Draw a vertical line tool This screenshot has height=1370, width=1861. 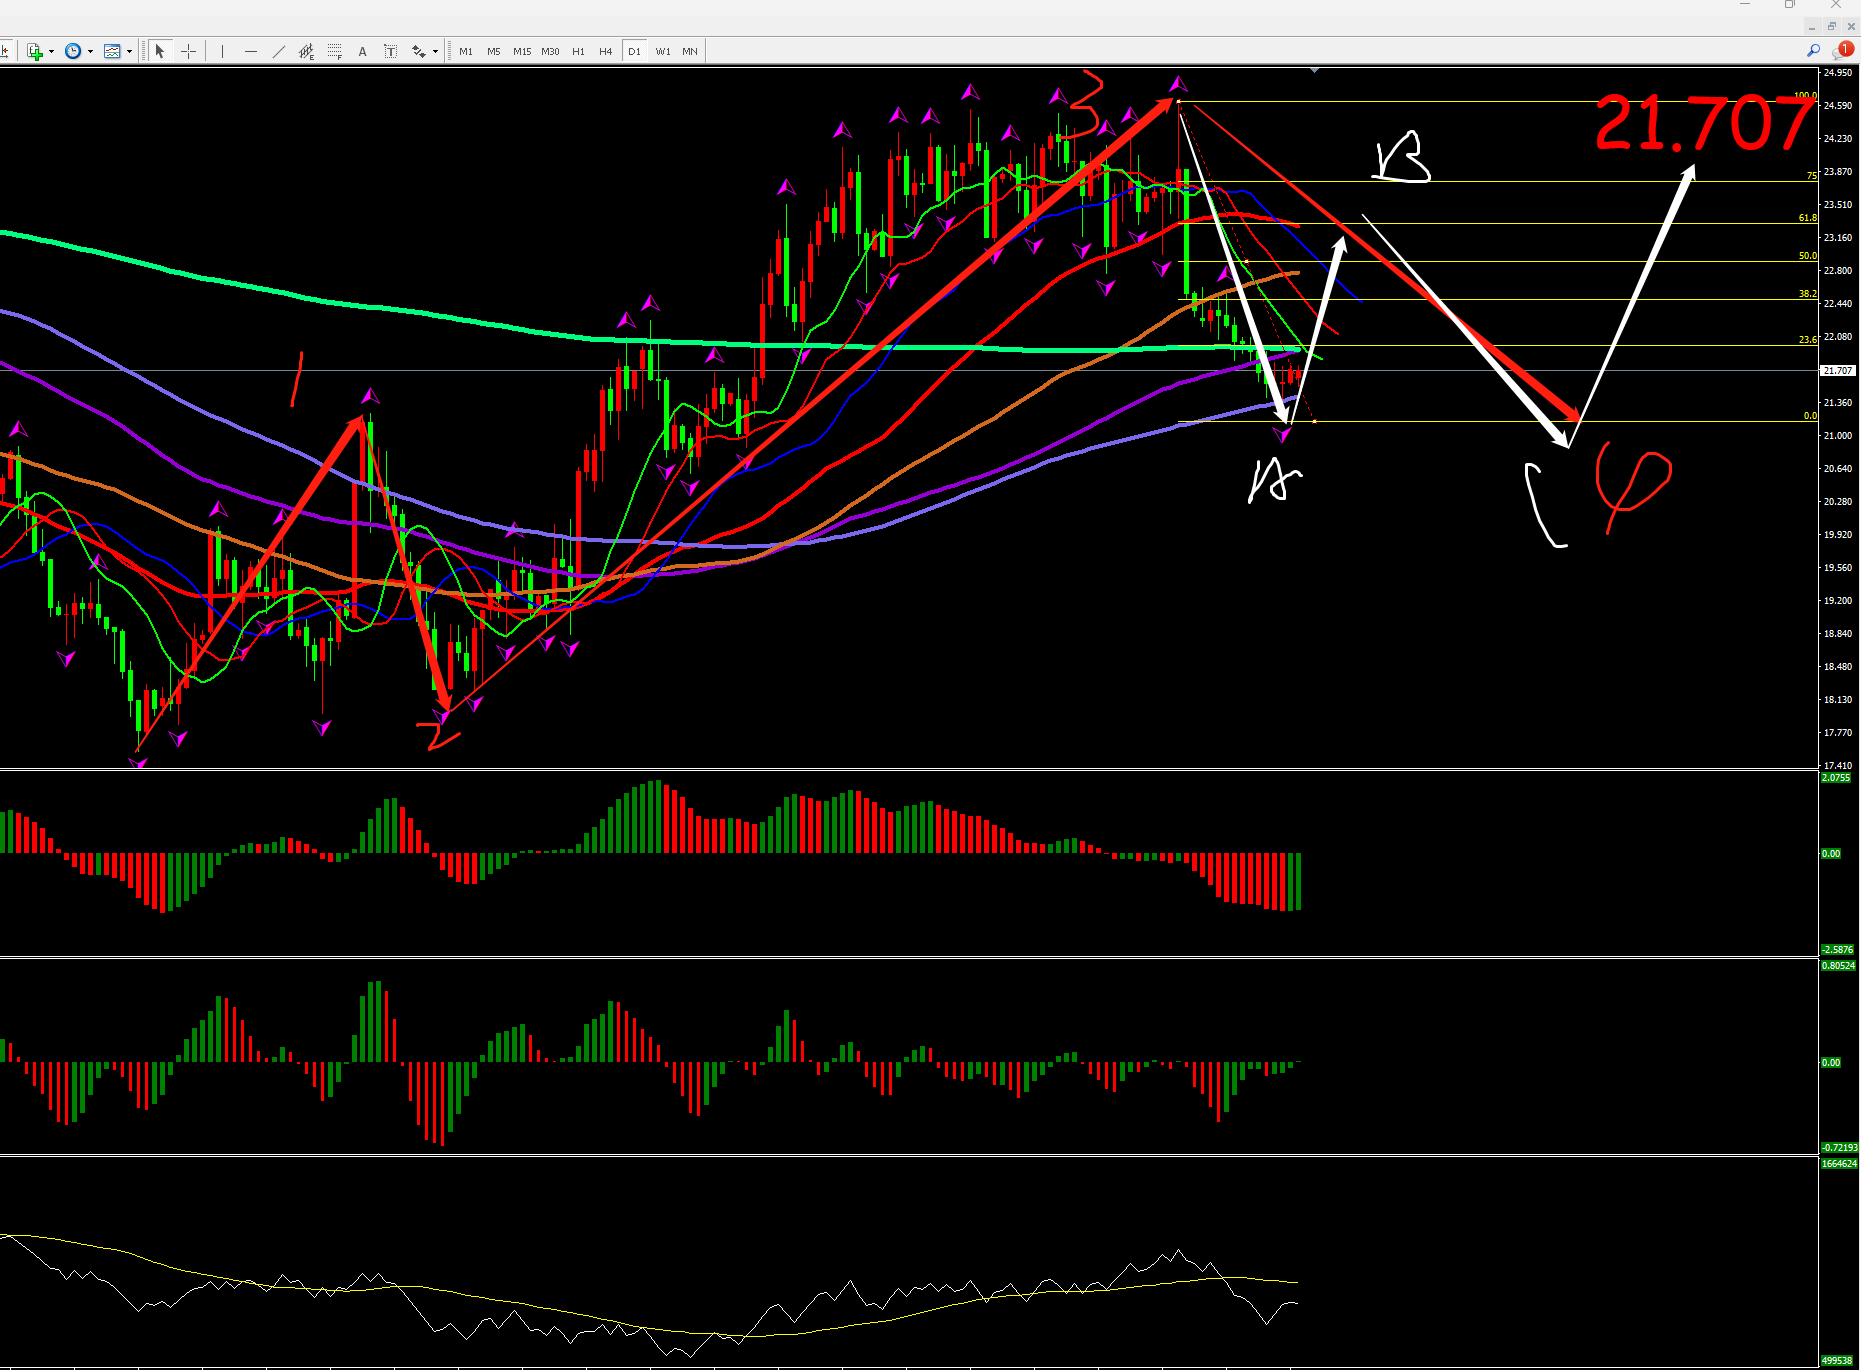click(222, 51)
